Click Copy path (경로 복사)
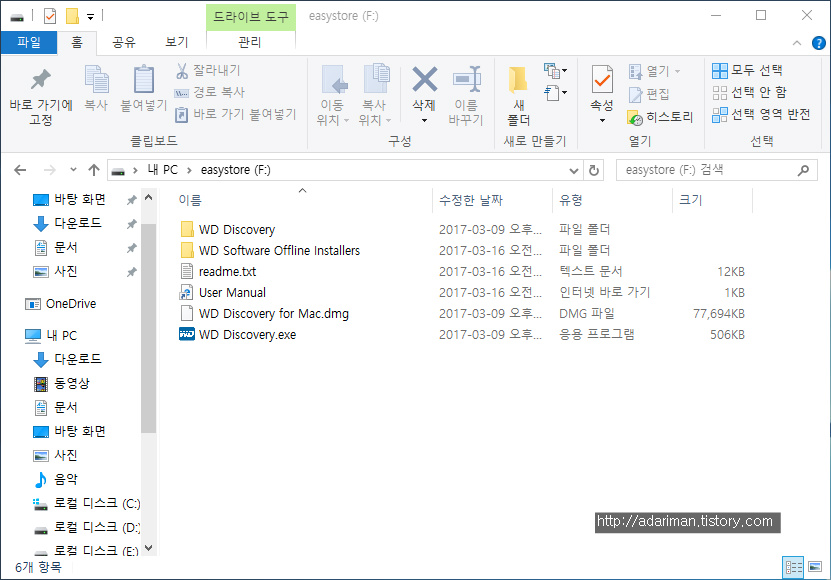This screenshot has width=831, height=580. coord(210,92)
